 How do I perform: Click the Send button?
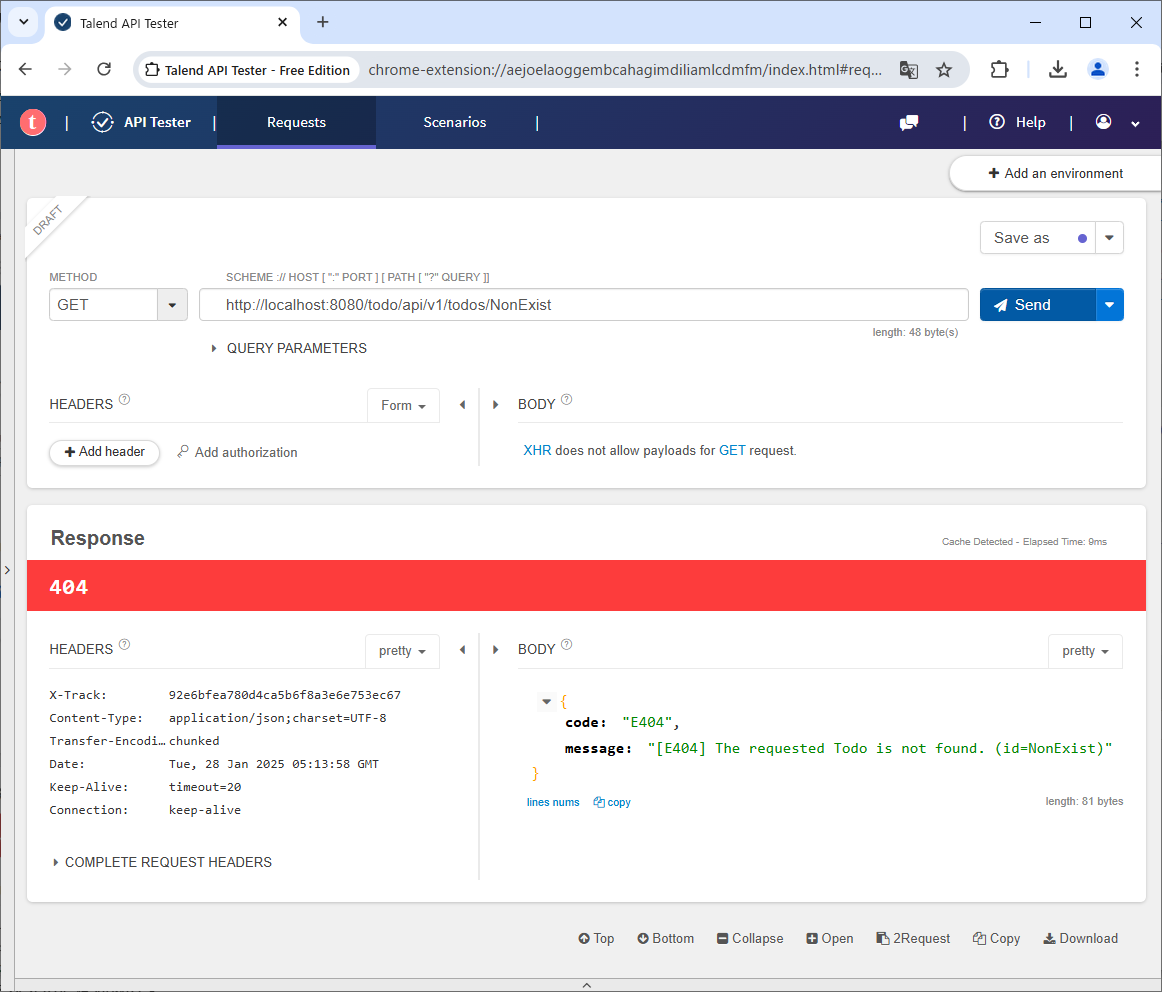(x=1037, y=305)
